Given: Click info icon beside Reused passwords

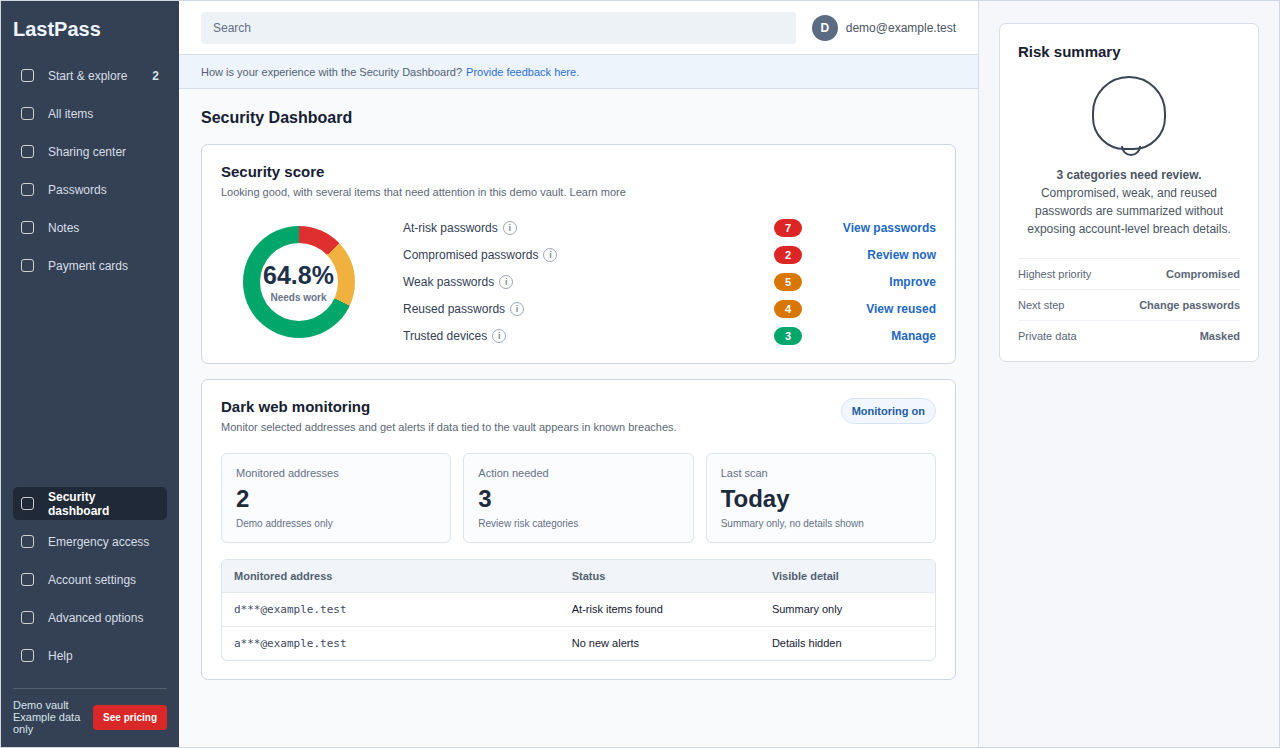Looking at the screenshot, I should (x=517, y=309).
